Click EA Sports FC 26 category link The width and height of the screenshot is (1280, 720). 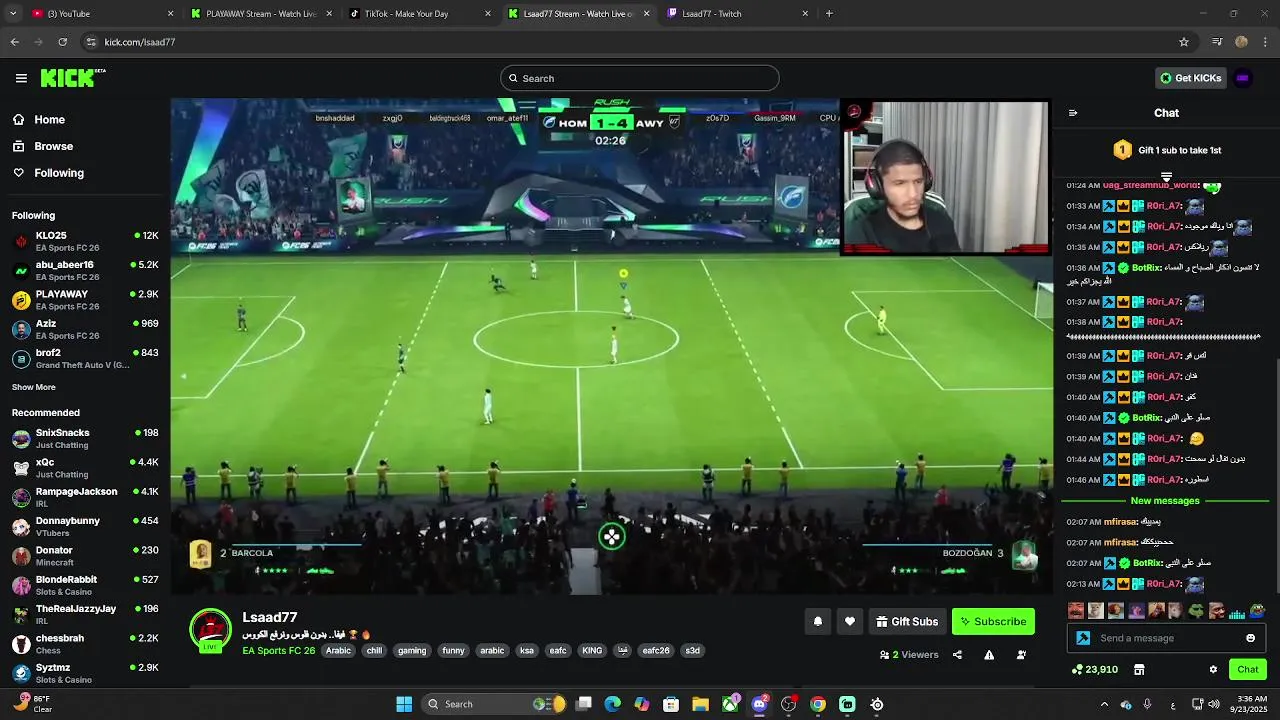coord(278,650)
